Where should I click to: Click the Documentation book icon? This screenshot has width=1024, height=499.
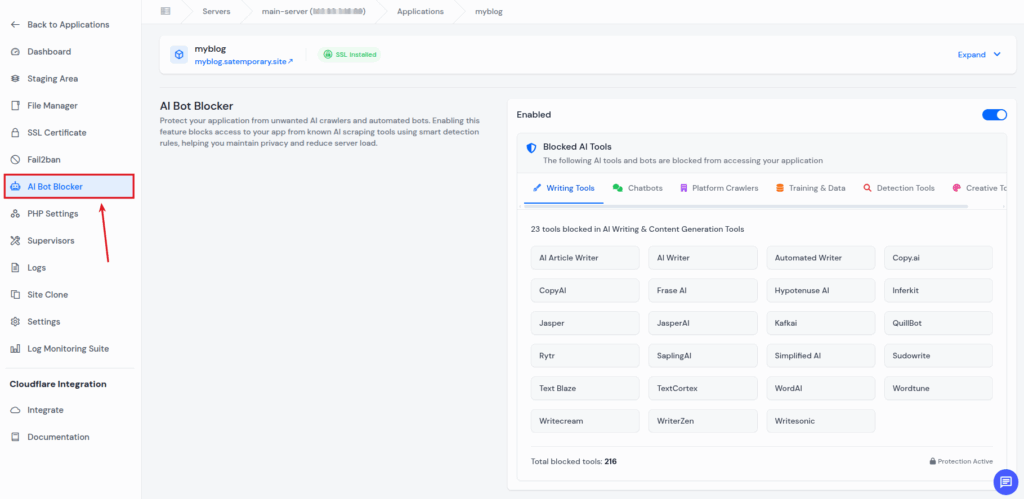coord(16,437)
